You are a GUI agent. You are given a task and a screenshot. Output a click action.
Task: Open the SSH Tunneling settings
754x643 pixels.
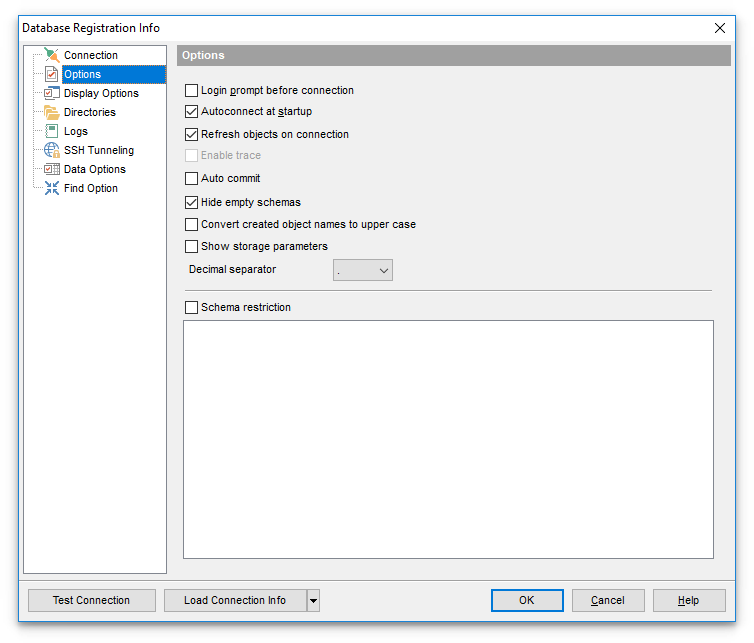tap(99, 150)
